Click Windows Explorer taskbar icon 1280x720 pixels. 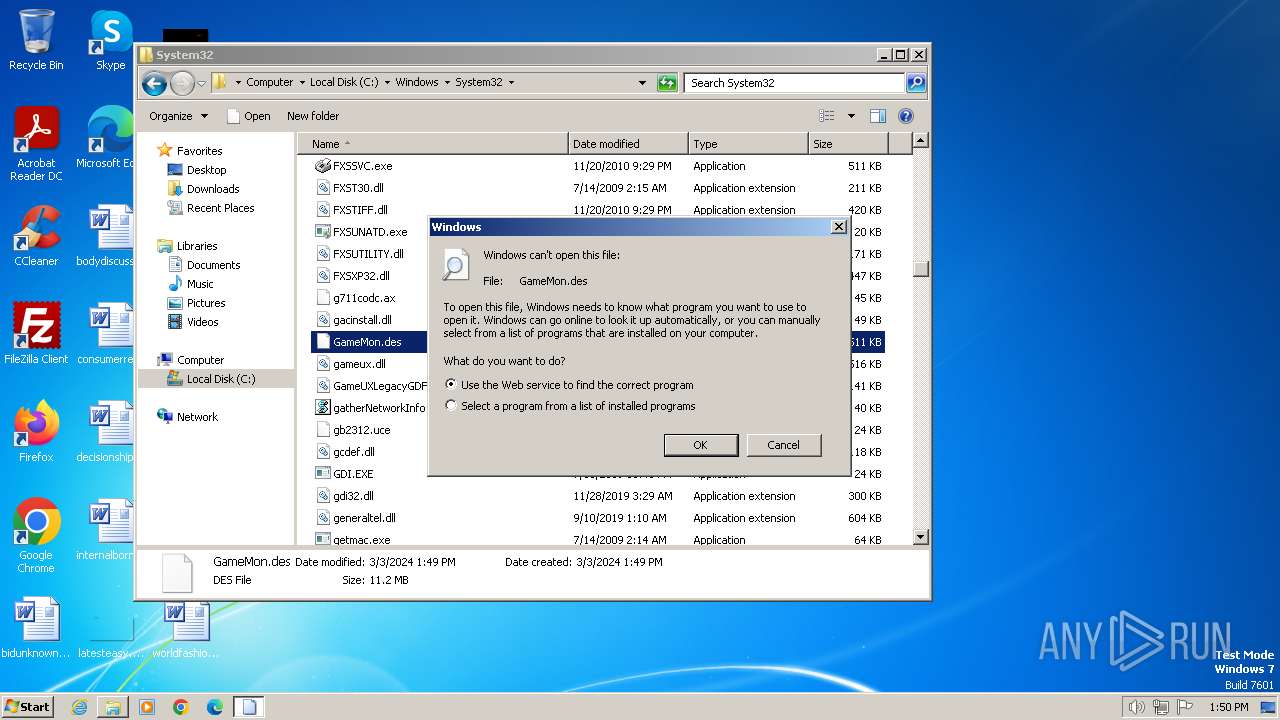pos(113,707)
